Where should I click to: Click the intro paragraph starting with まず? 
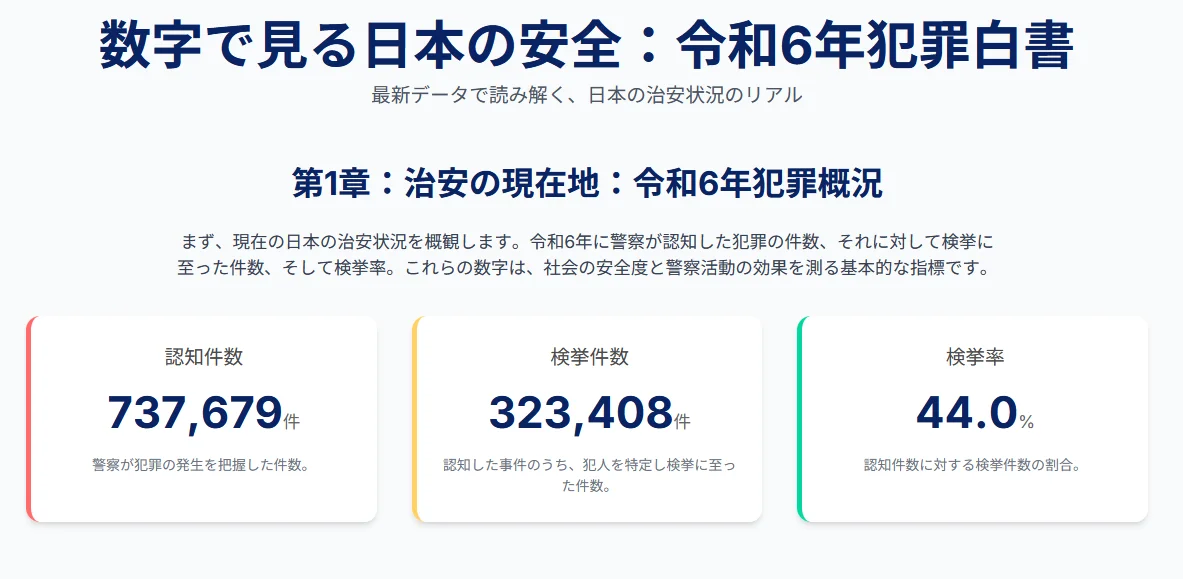pos(587,255)
